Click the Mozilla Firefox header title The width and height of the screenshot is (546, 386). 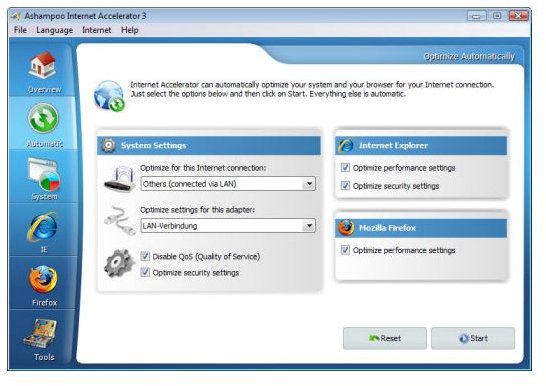388,228
